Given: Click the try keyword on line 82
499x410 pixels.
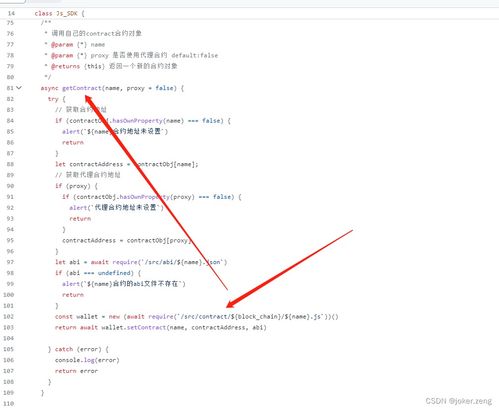Looking at the screenshot, I should pos(53,99).
